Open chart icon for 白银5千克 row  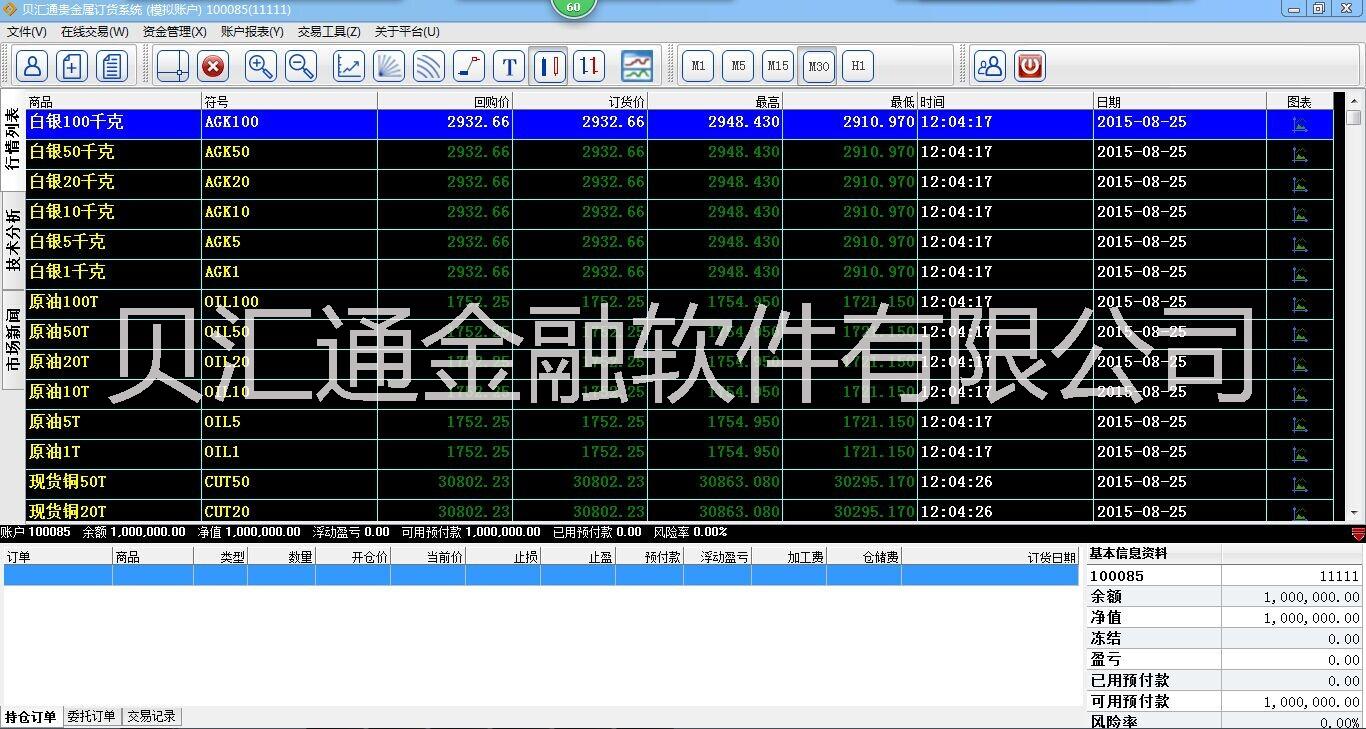[1300, 244]
